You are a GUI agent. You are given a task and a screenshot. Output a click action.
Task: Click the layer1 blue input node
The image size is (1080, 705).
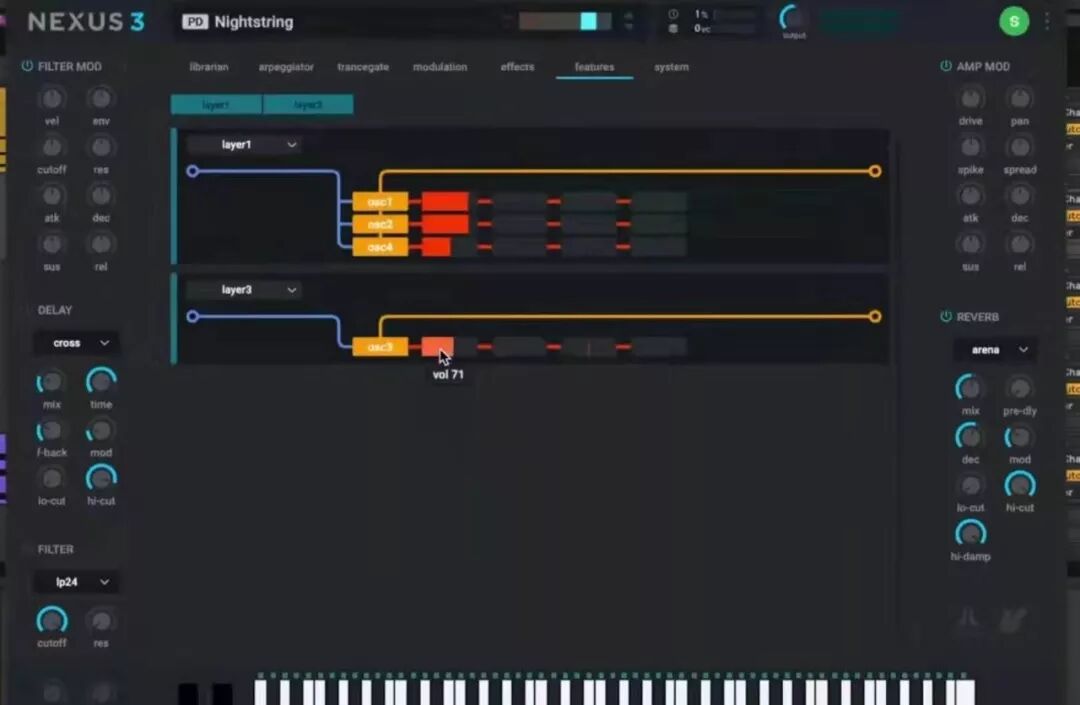[193, 171]
